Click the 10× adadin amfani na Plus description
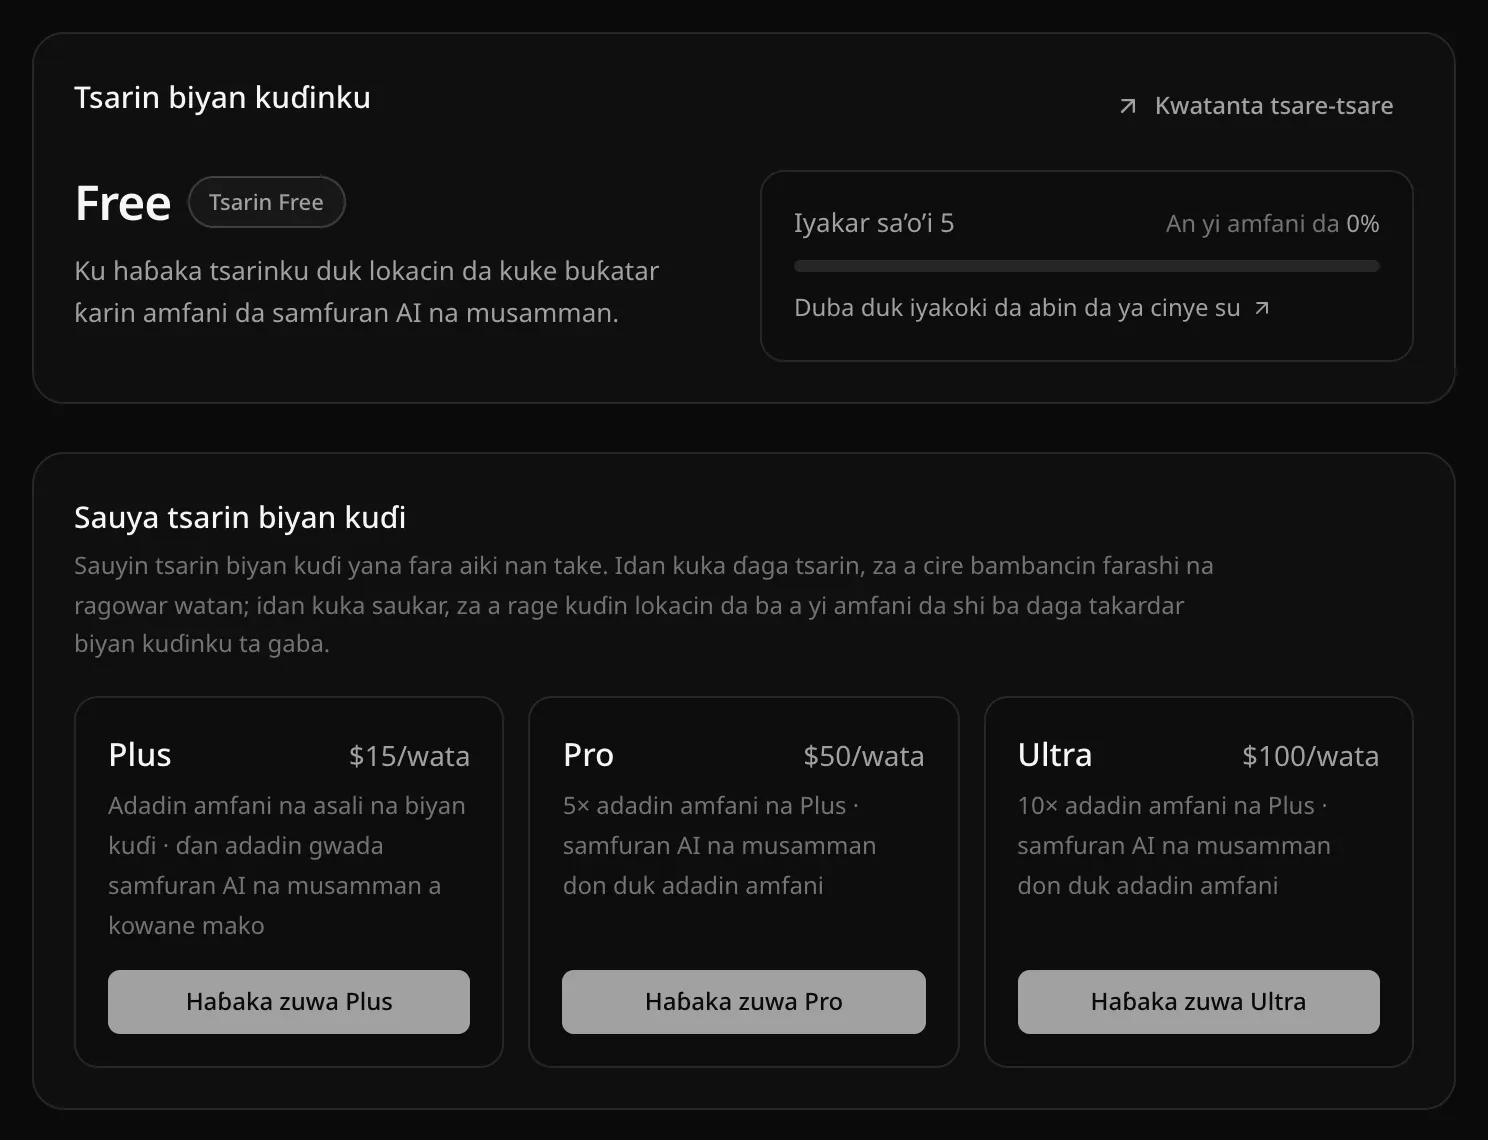This screenshot has width=1488, height=1140. pyautogui.click(x=1174, y=846)
